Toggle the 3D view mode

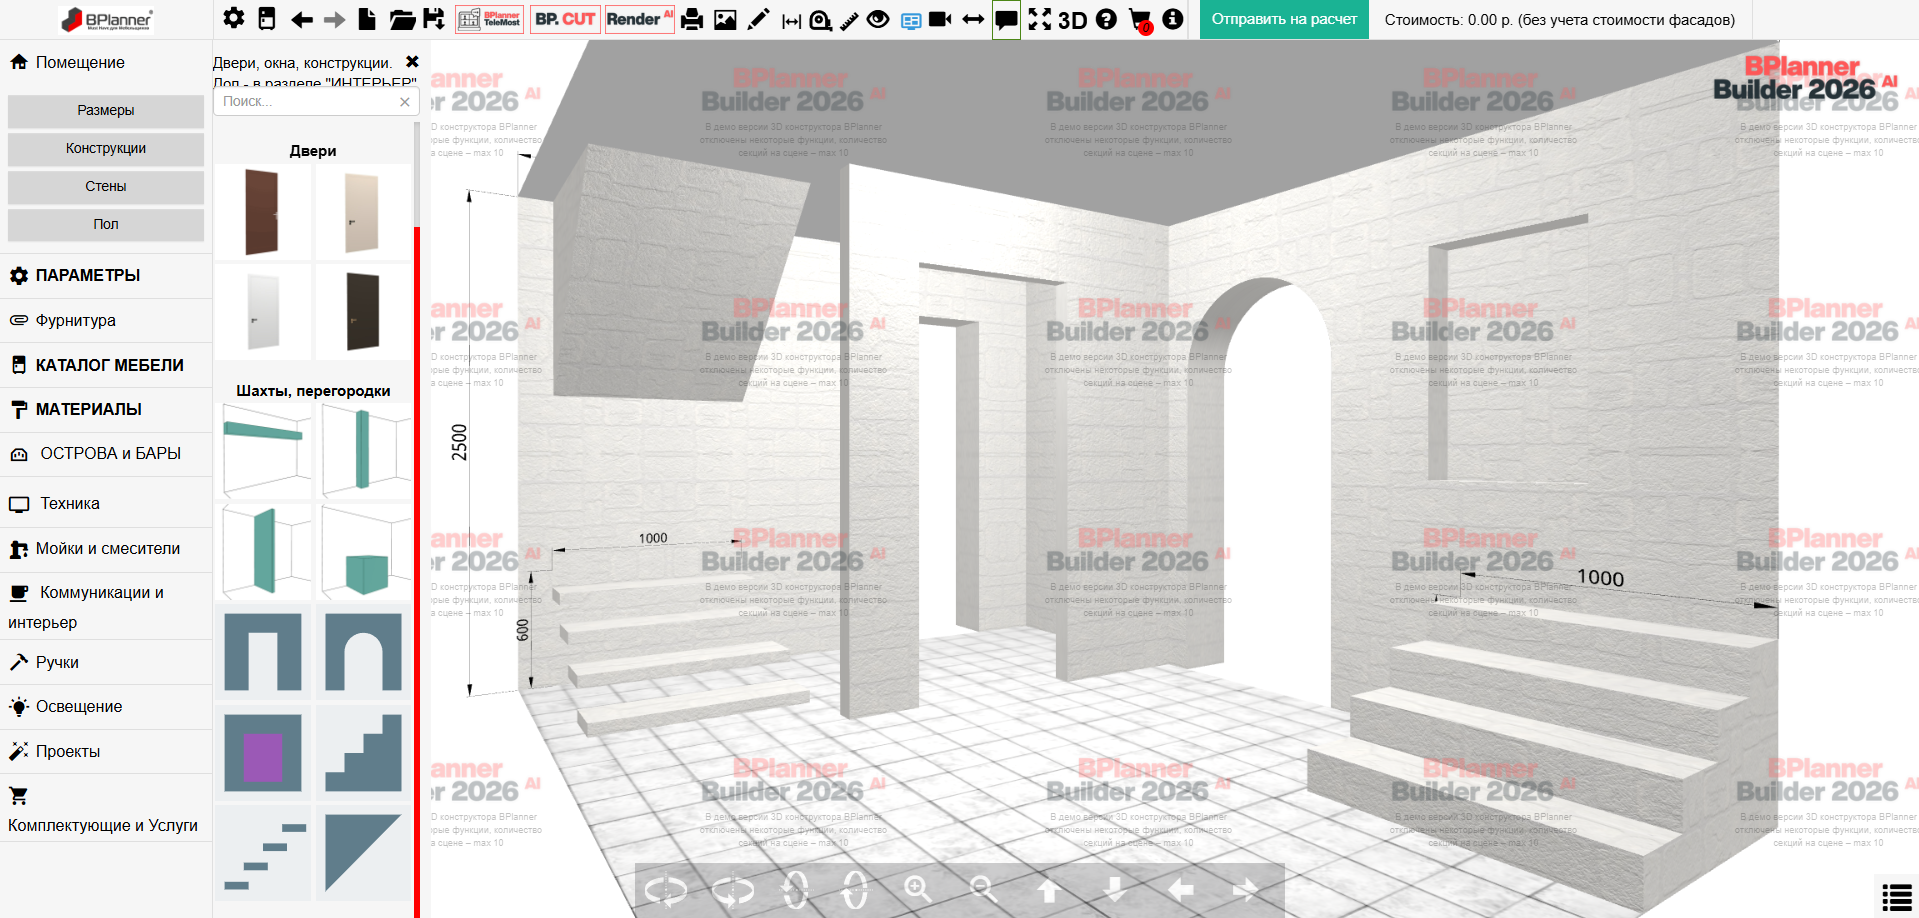pos(1072,20)
